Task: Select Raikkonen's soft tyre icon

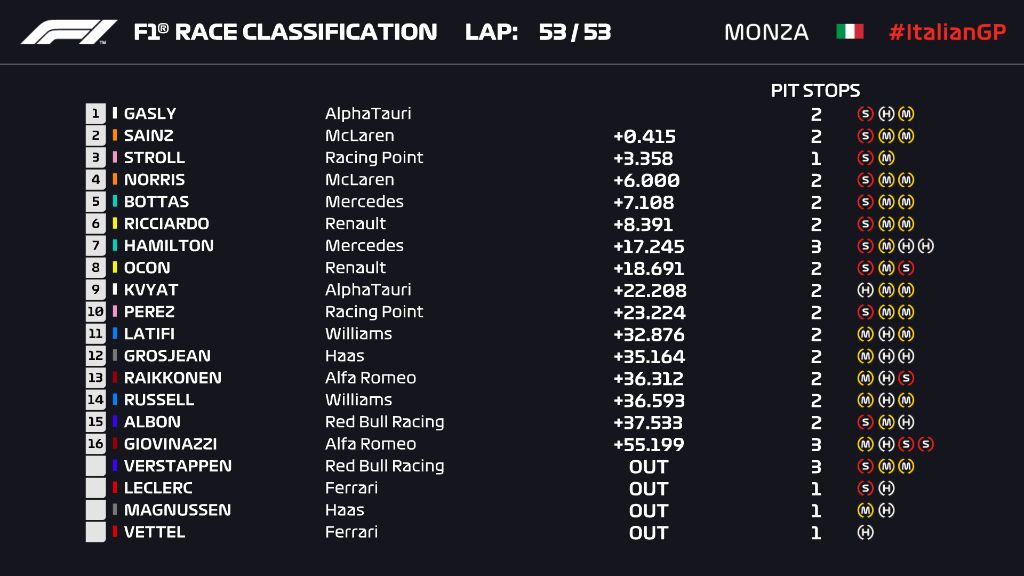Action: tap(906, 378)
